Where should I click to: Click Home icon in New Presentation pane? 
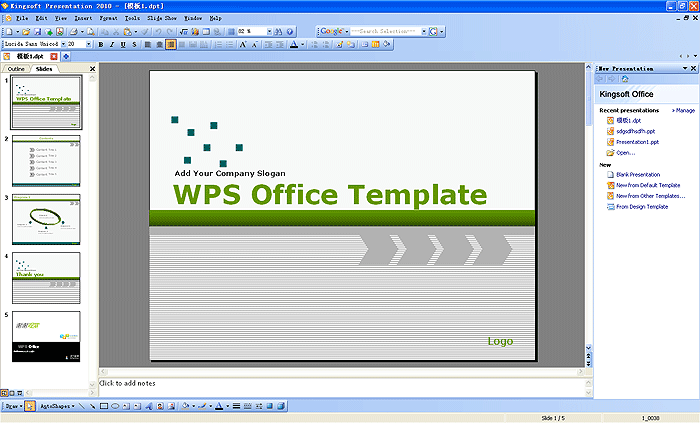tap(625, 79)
